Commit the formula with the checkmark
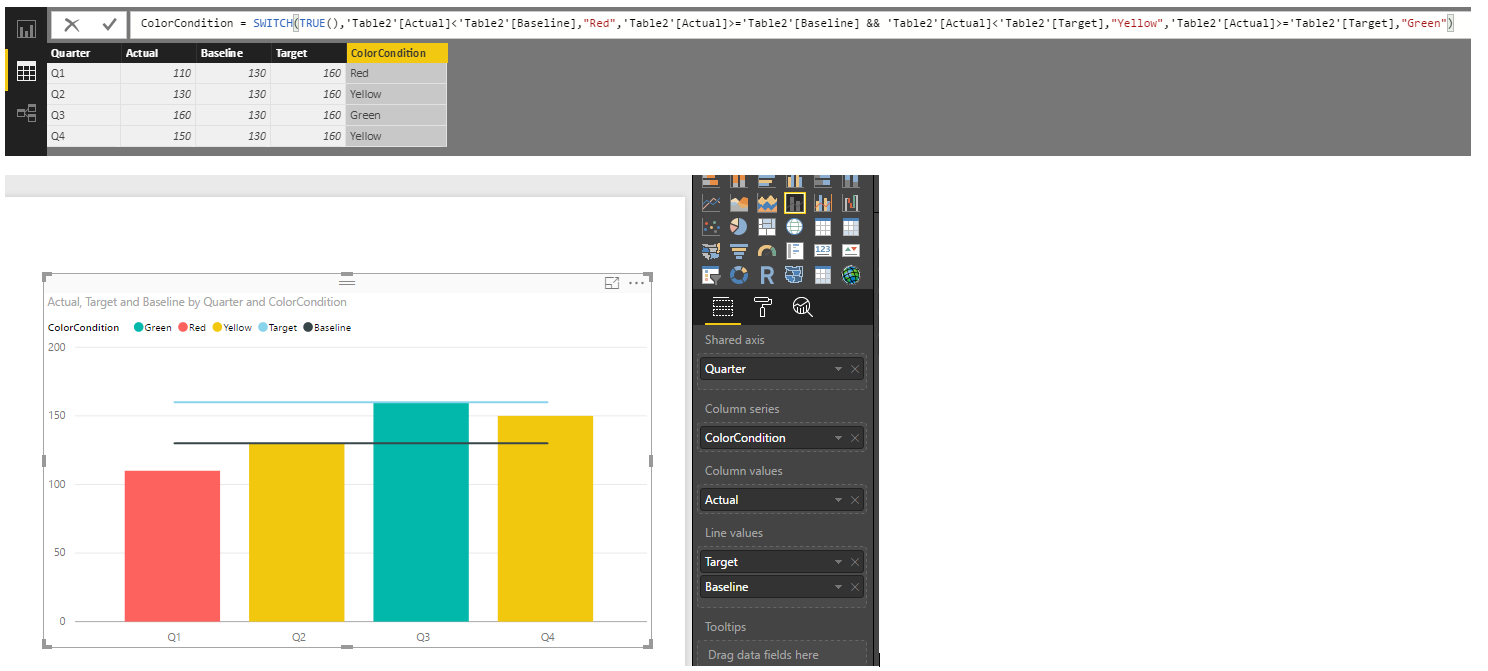 (109, 25)
